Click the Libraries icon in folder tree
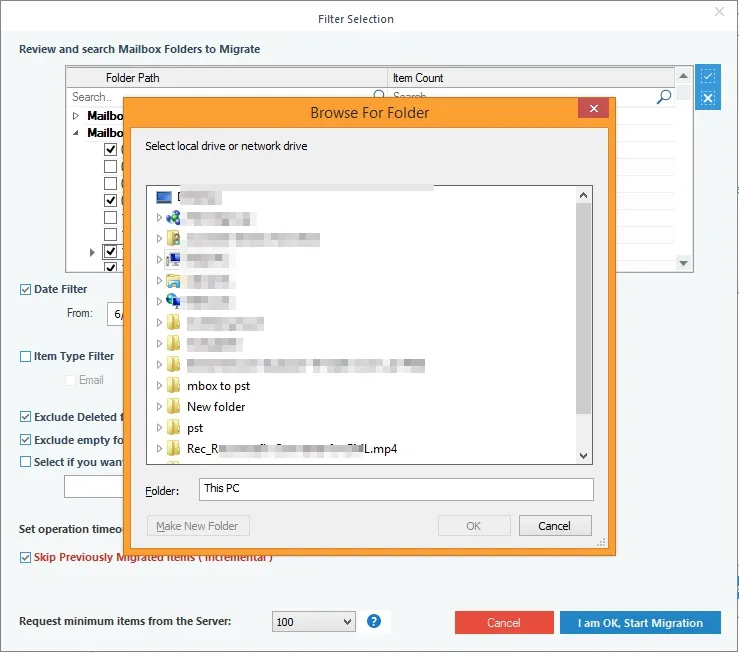 pos(173,281)
